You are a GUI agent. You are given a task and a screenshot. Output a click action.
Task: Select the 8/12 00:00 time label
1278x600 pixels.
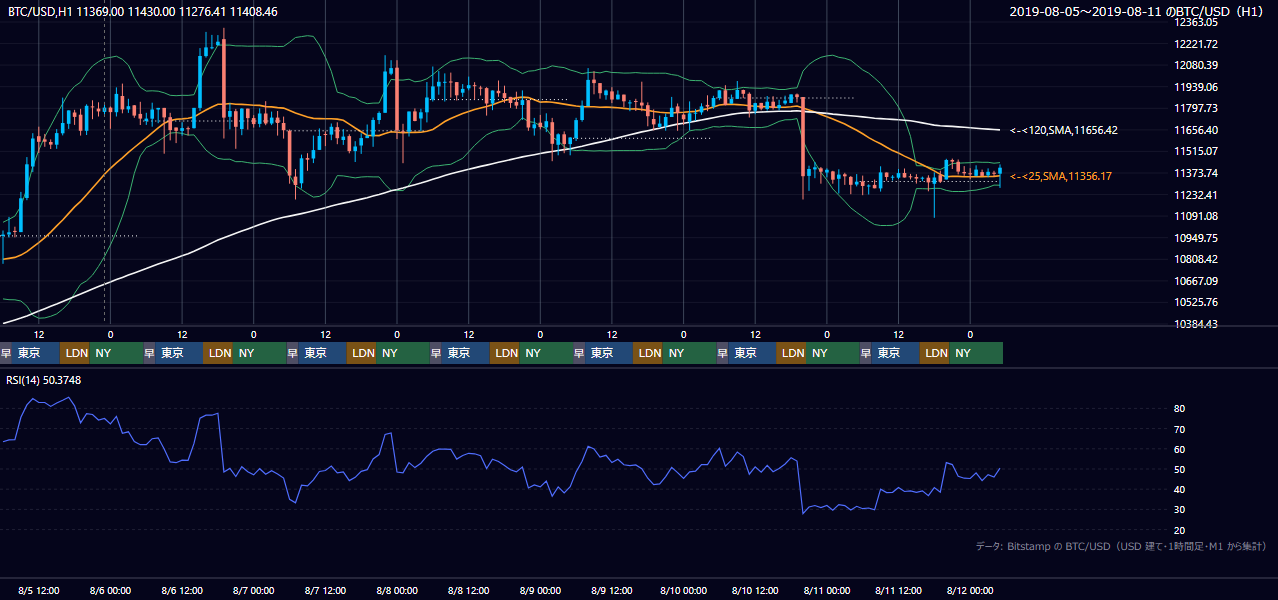tap(970, 591)
